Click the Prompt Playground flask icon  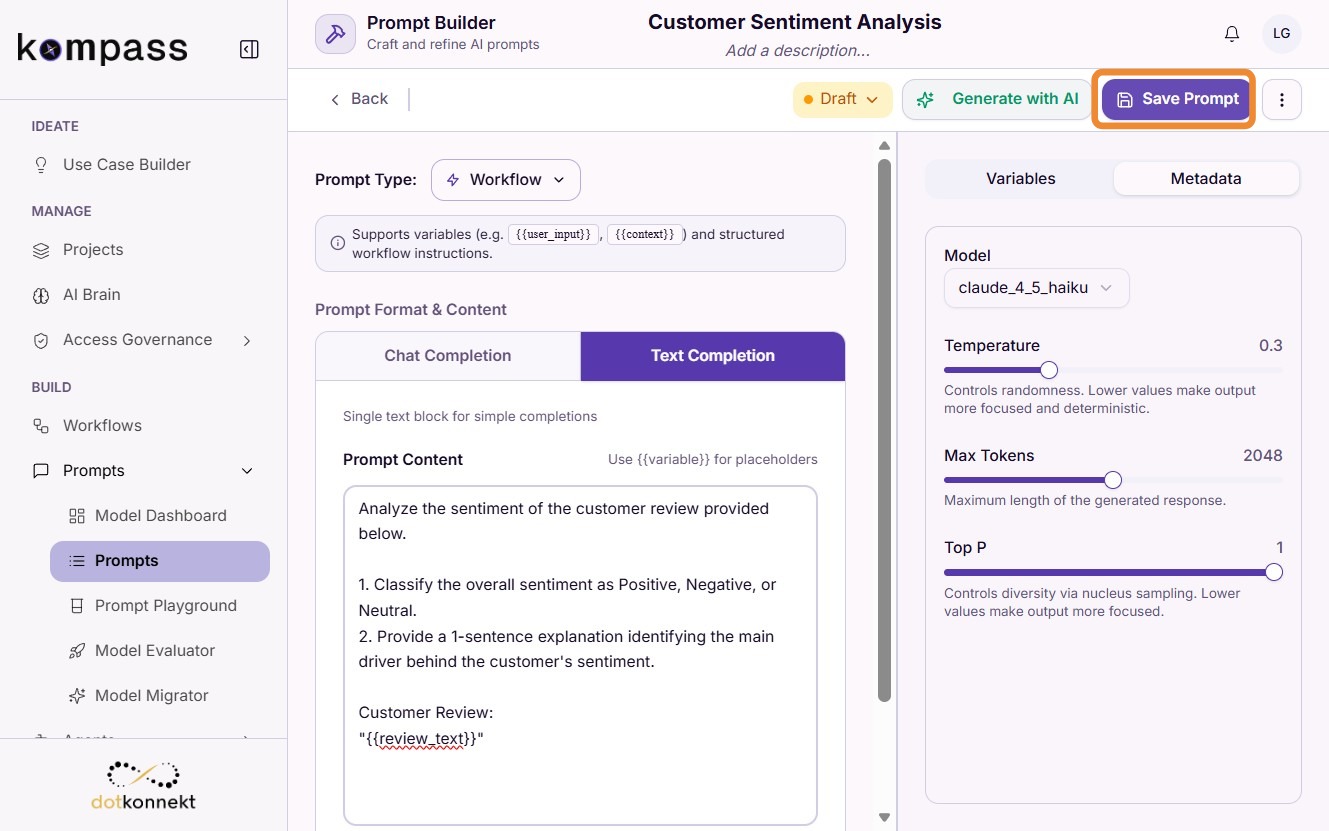coord(77,606)
